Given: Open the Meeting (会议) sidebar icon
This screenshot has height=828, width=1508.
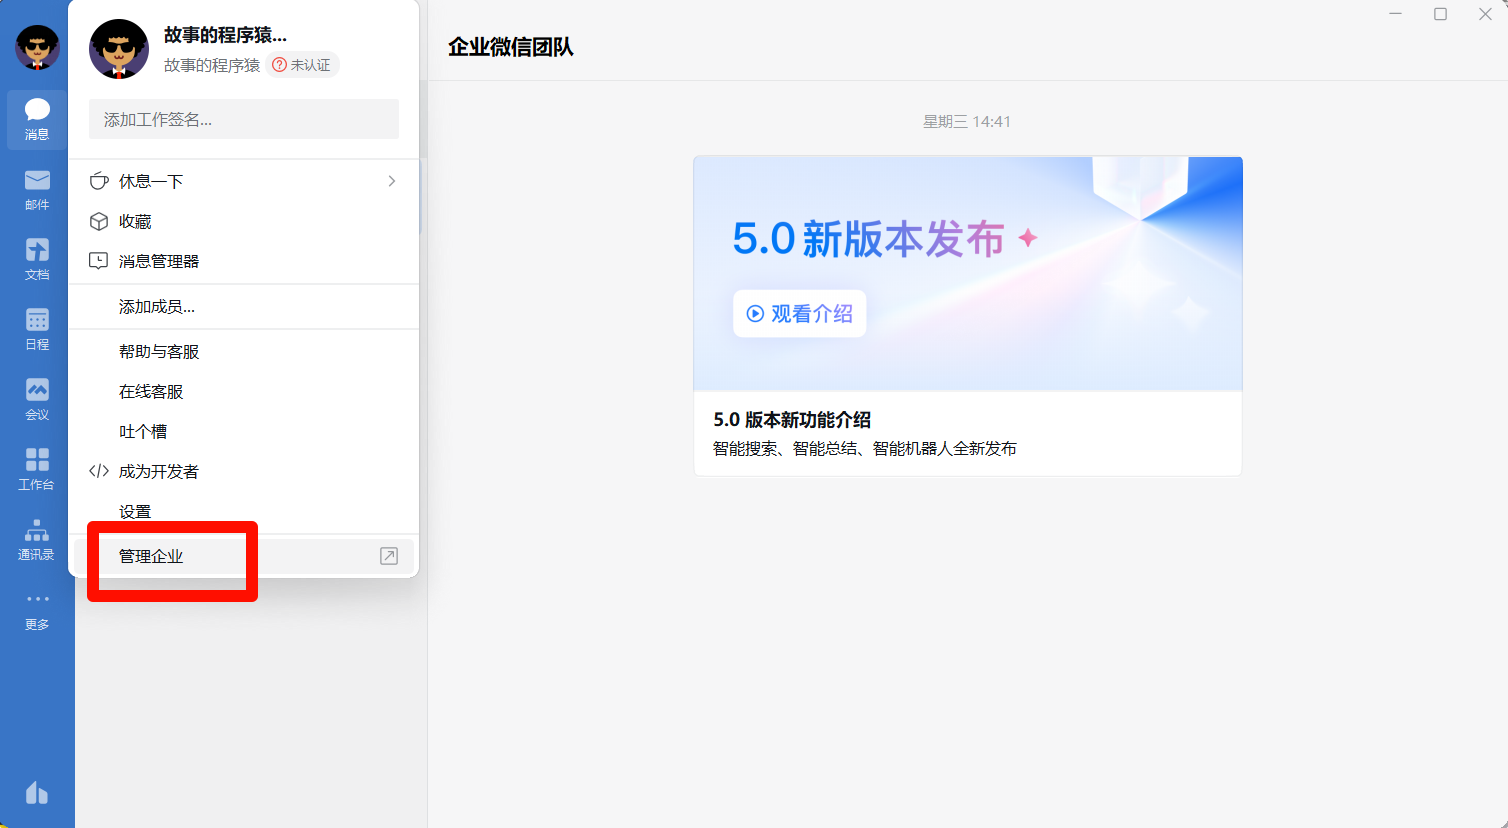Looking at the screenshot, I should 37,399.
